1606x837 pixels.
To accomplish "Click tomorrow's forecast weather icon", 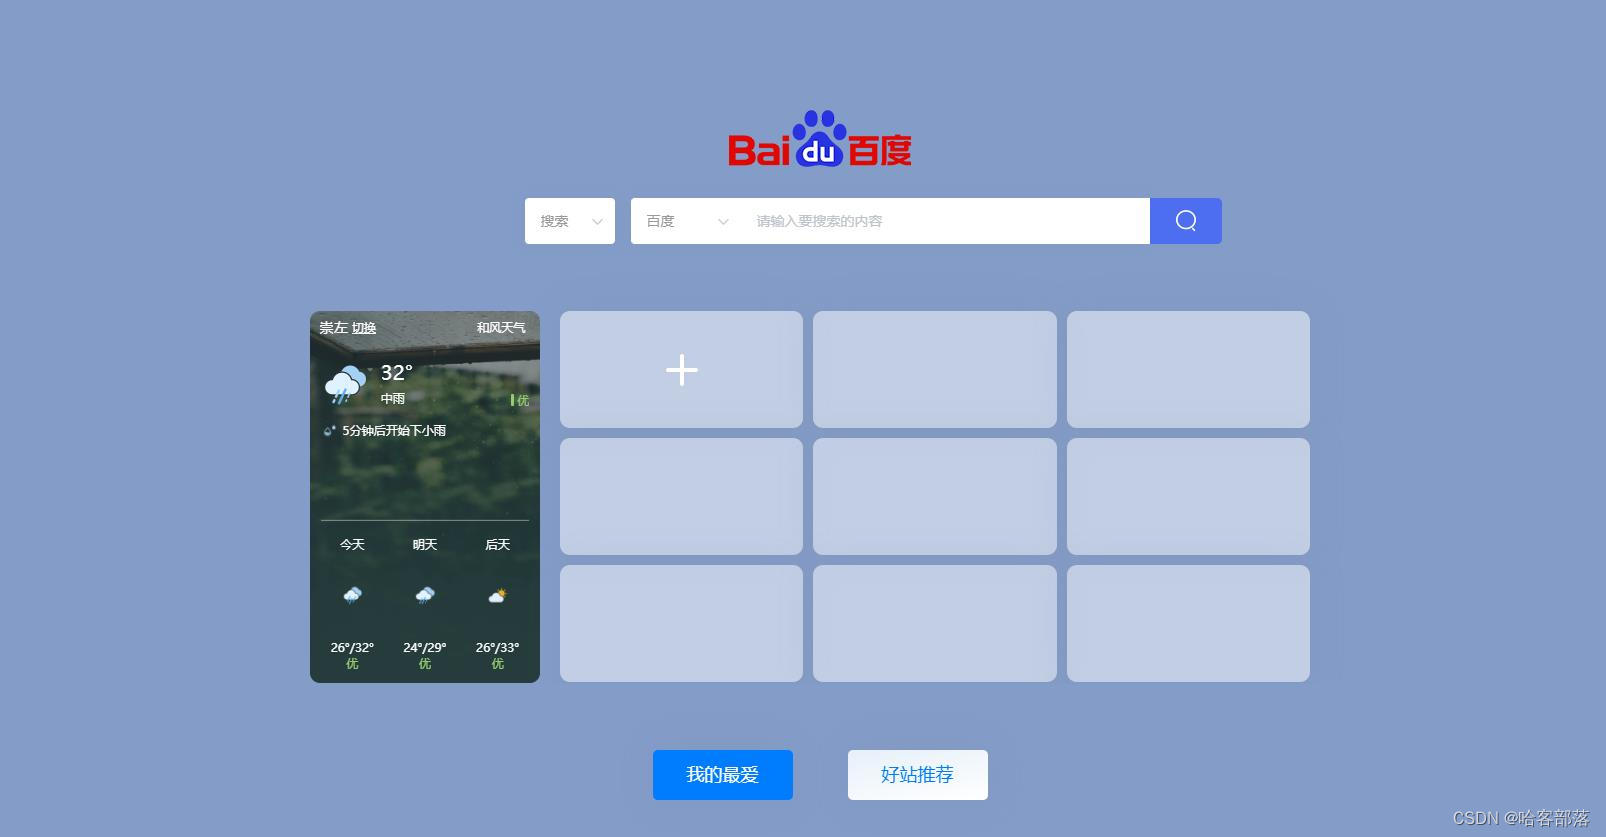I will 425,595.
